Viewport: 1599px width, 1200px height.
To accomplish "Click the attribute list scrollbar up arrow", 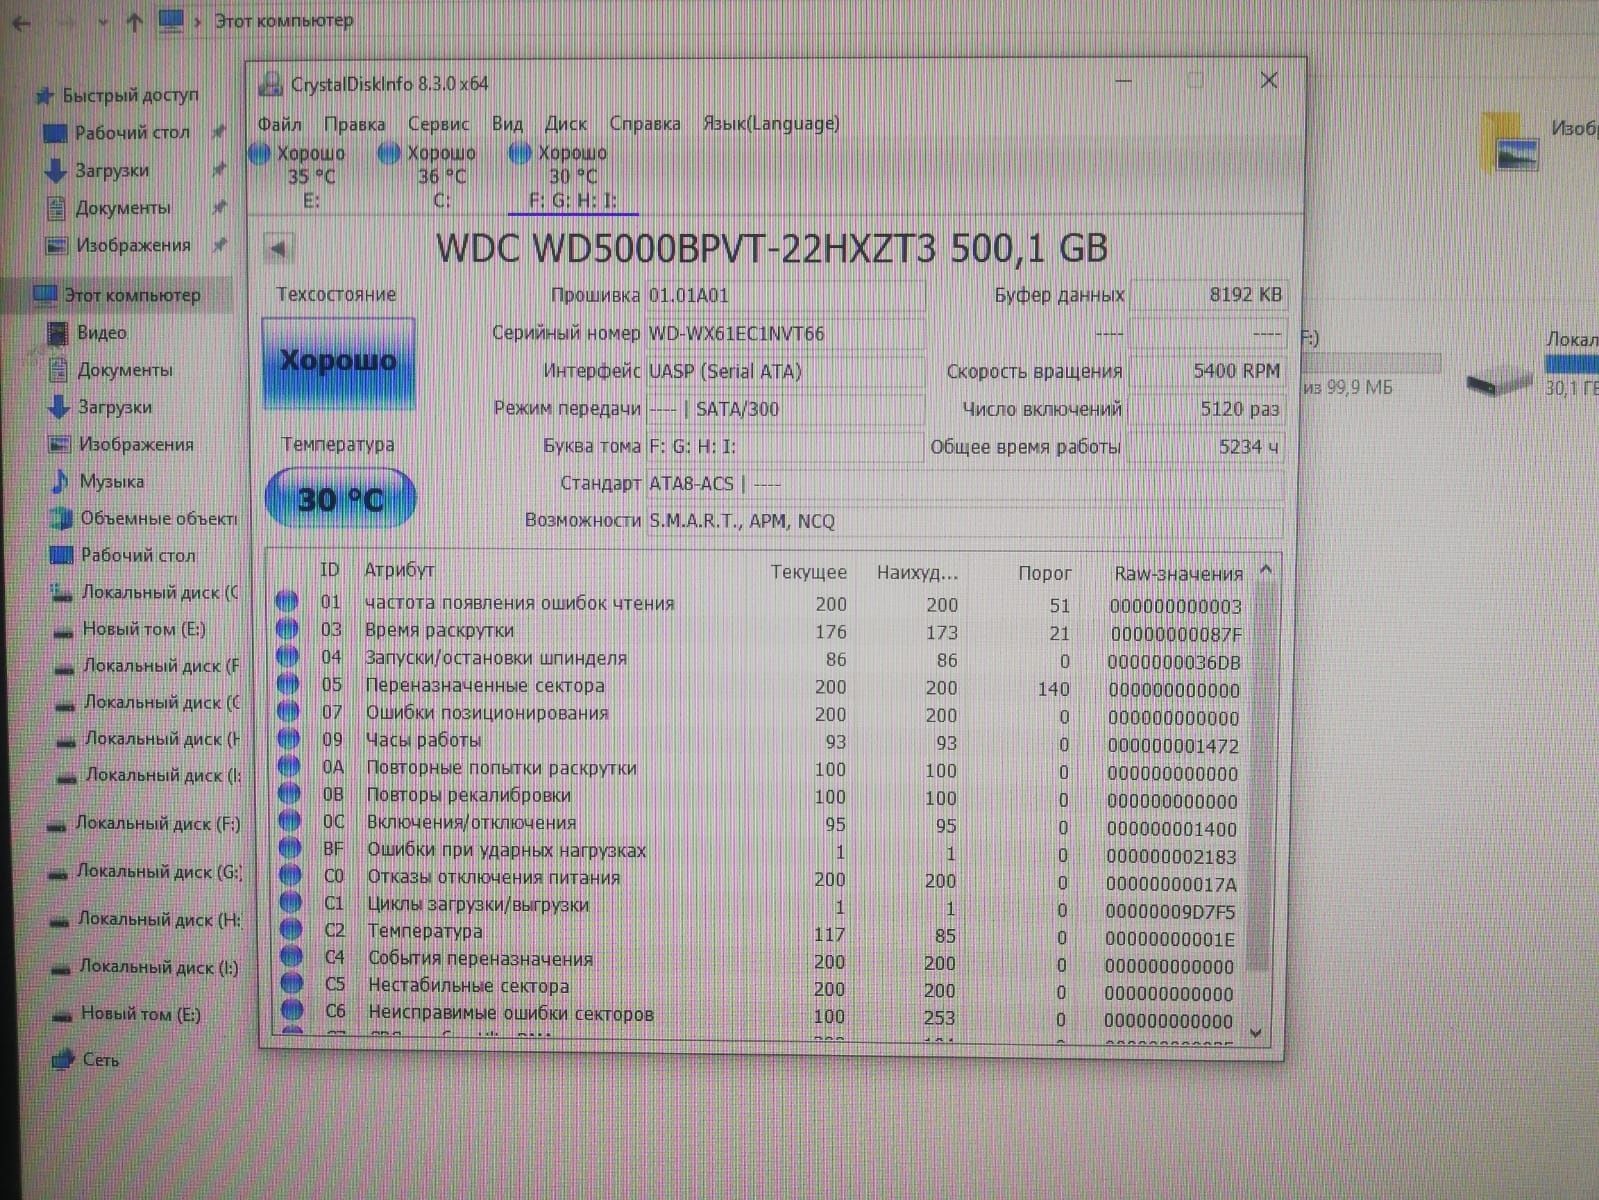I will pyautogui.click(x=1265, y=570).
